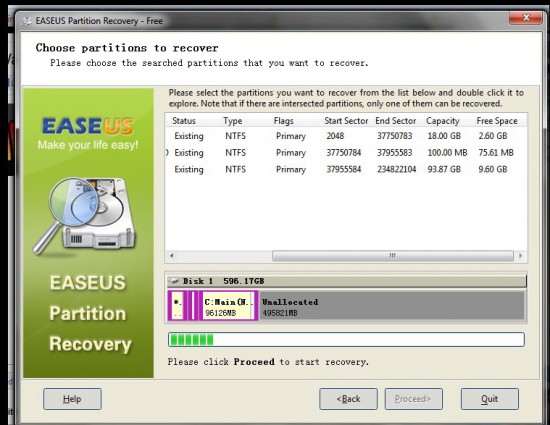This screenshot has width=550, height=425.
Task: Click the End Sector column header
Action: click(396, 121)
